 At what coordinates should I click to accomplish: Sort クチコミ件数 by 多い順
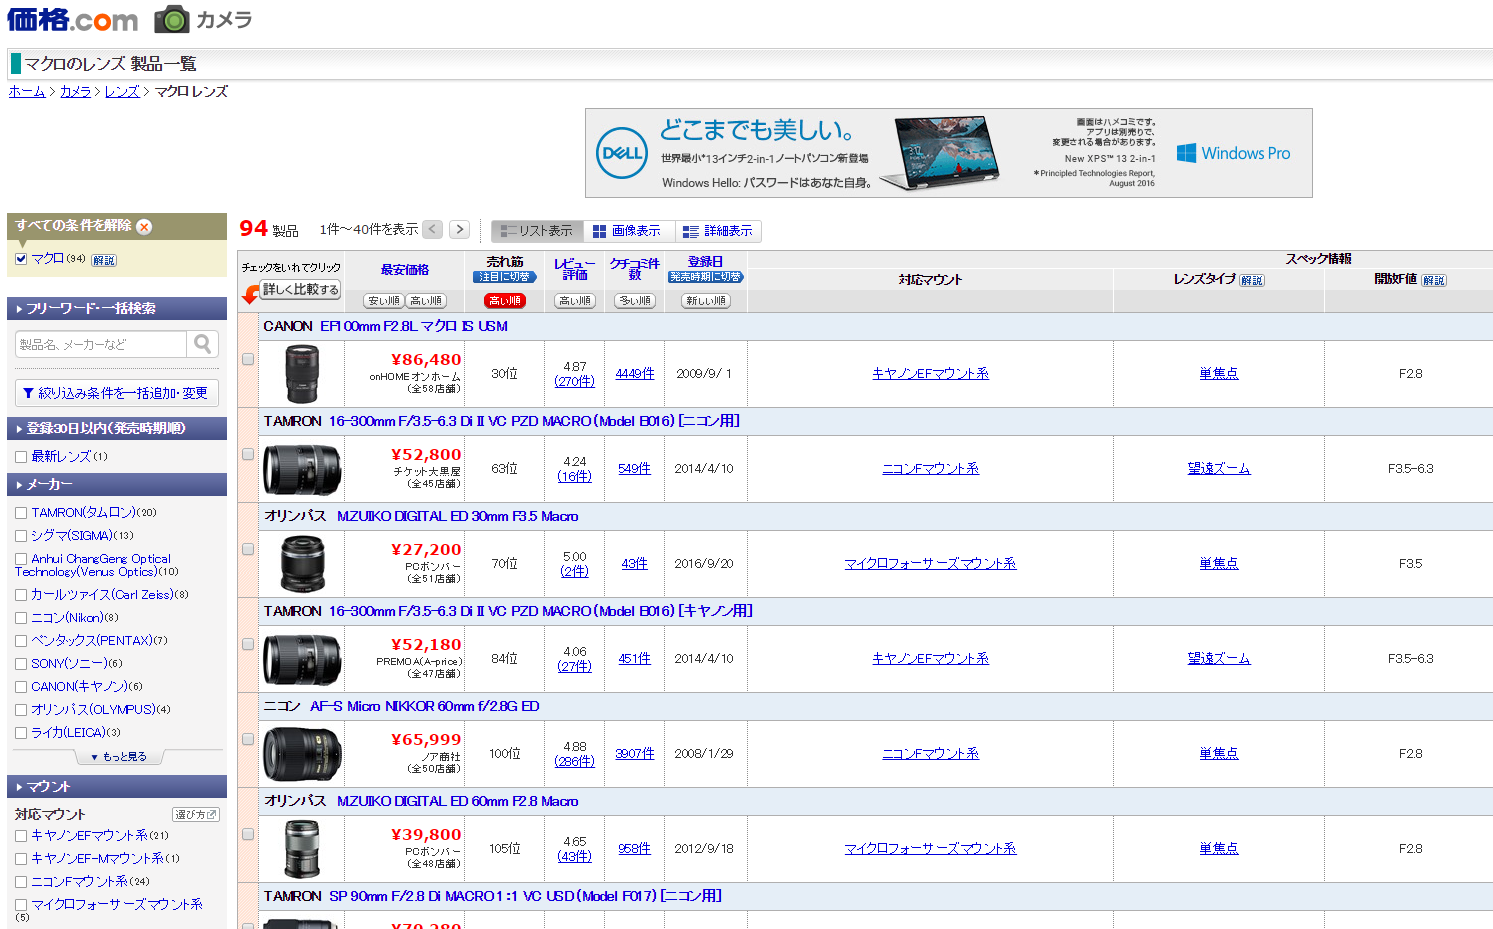[x=635, y=301]
